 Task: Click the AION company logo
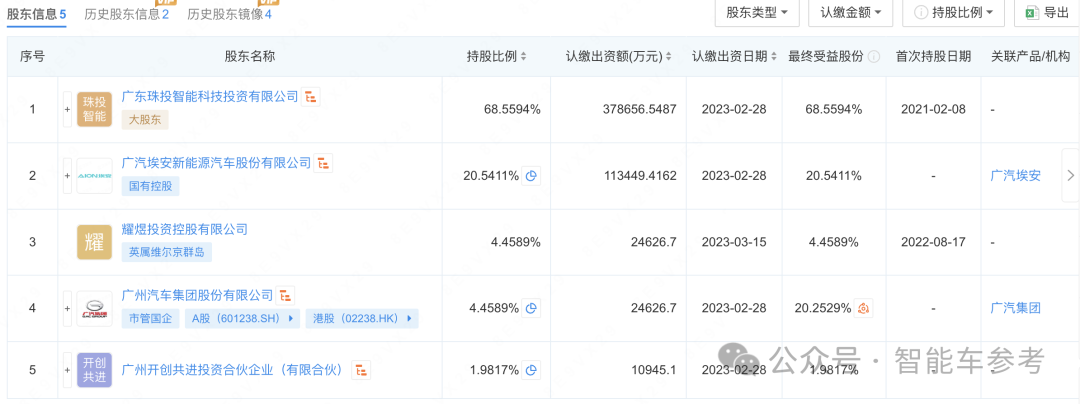94,176
